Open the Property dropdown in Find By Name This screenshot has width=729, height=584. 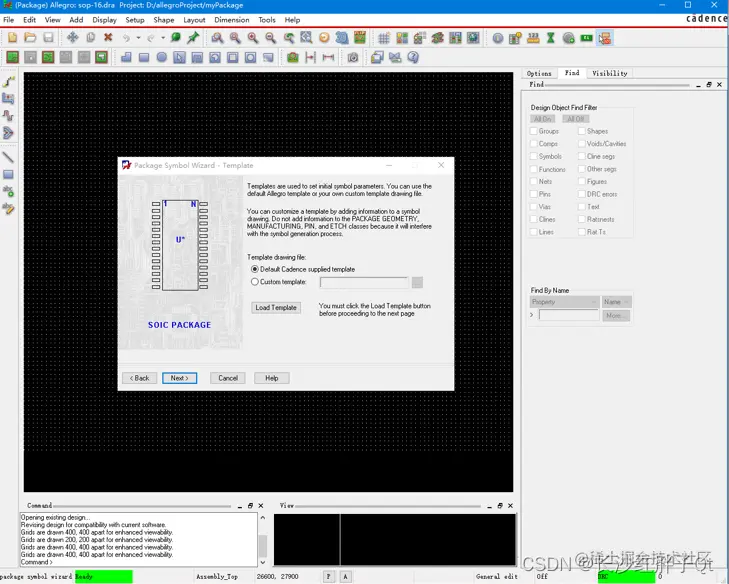click(564, 302)
